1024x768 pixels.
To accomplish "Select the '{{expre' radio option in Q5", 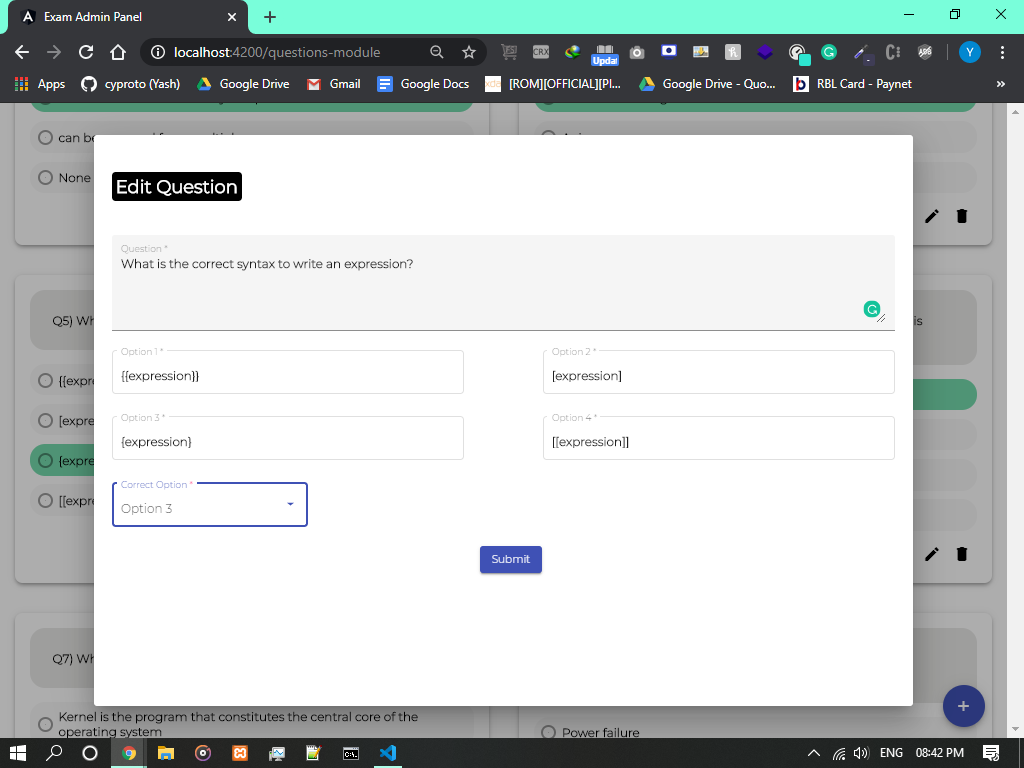I will (45, 381).
